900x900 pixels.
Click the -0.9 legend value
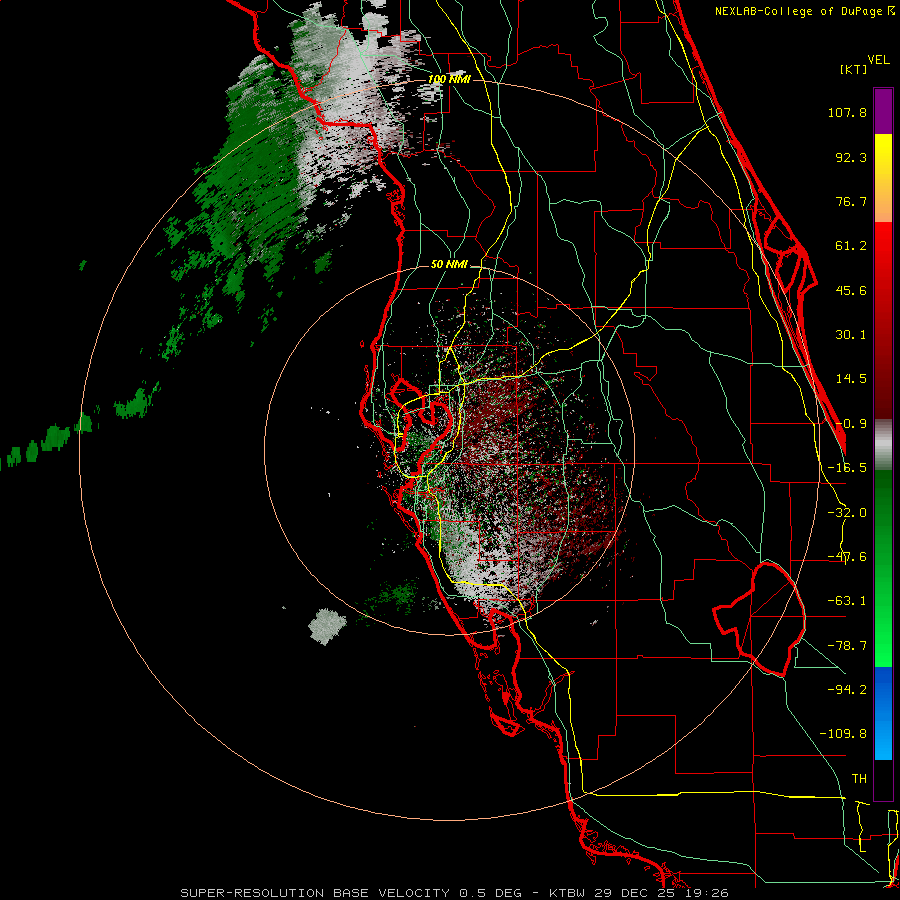tap(851, 424)
